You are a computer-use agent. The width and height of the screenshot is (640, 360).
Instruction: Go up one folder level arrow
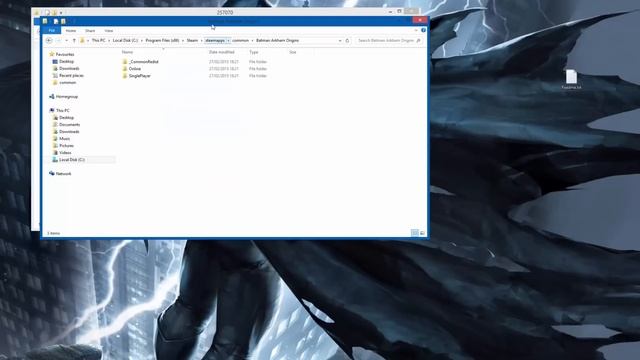click(x=74, y=40)
